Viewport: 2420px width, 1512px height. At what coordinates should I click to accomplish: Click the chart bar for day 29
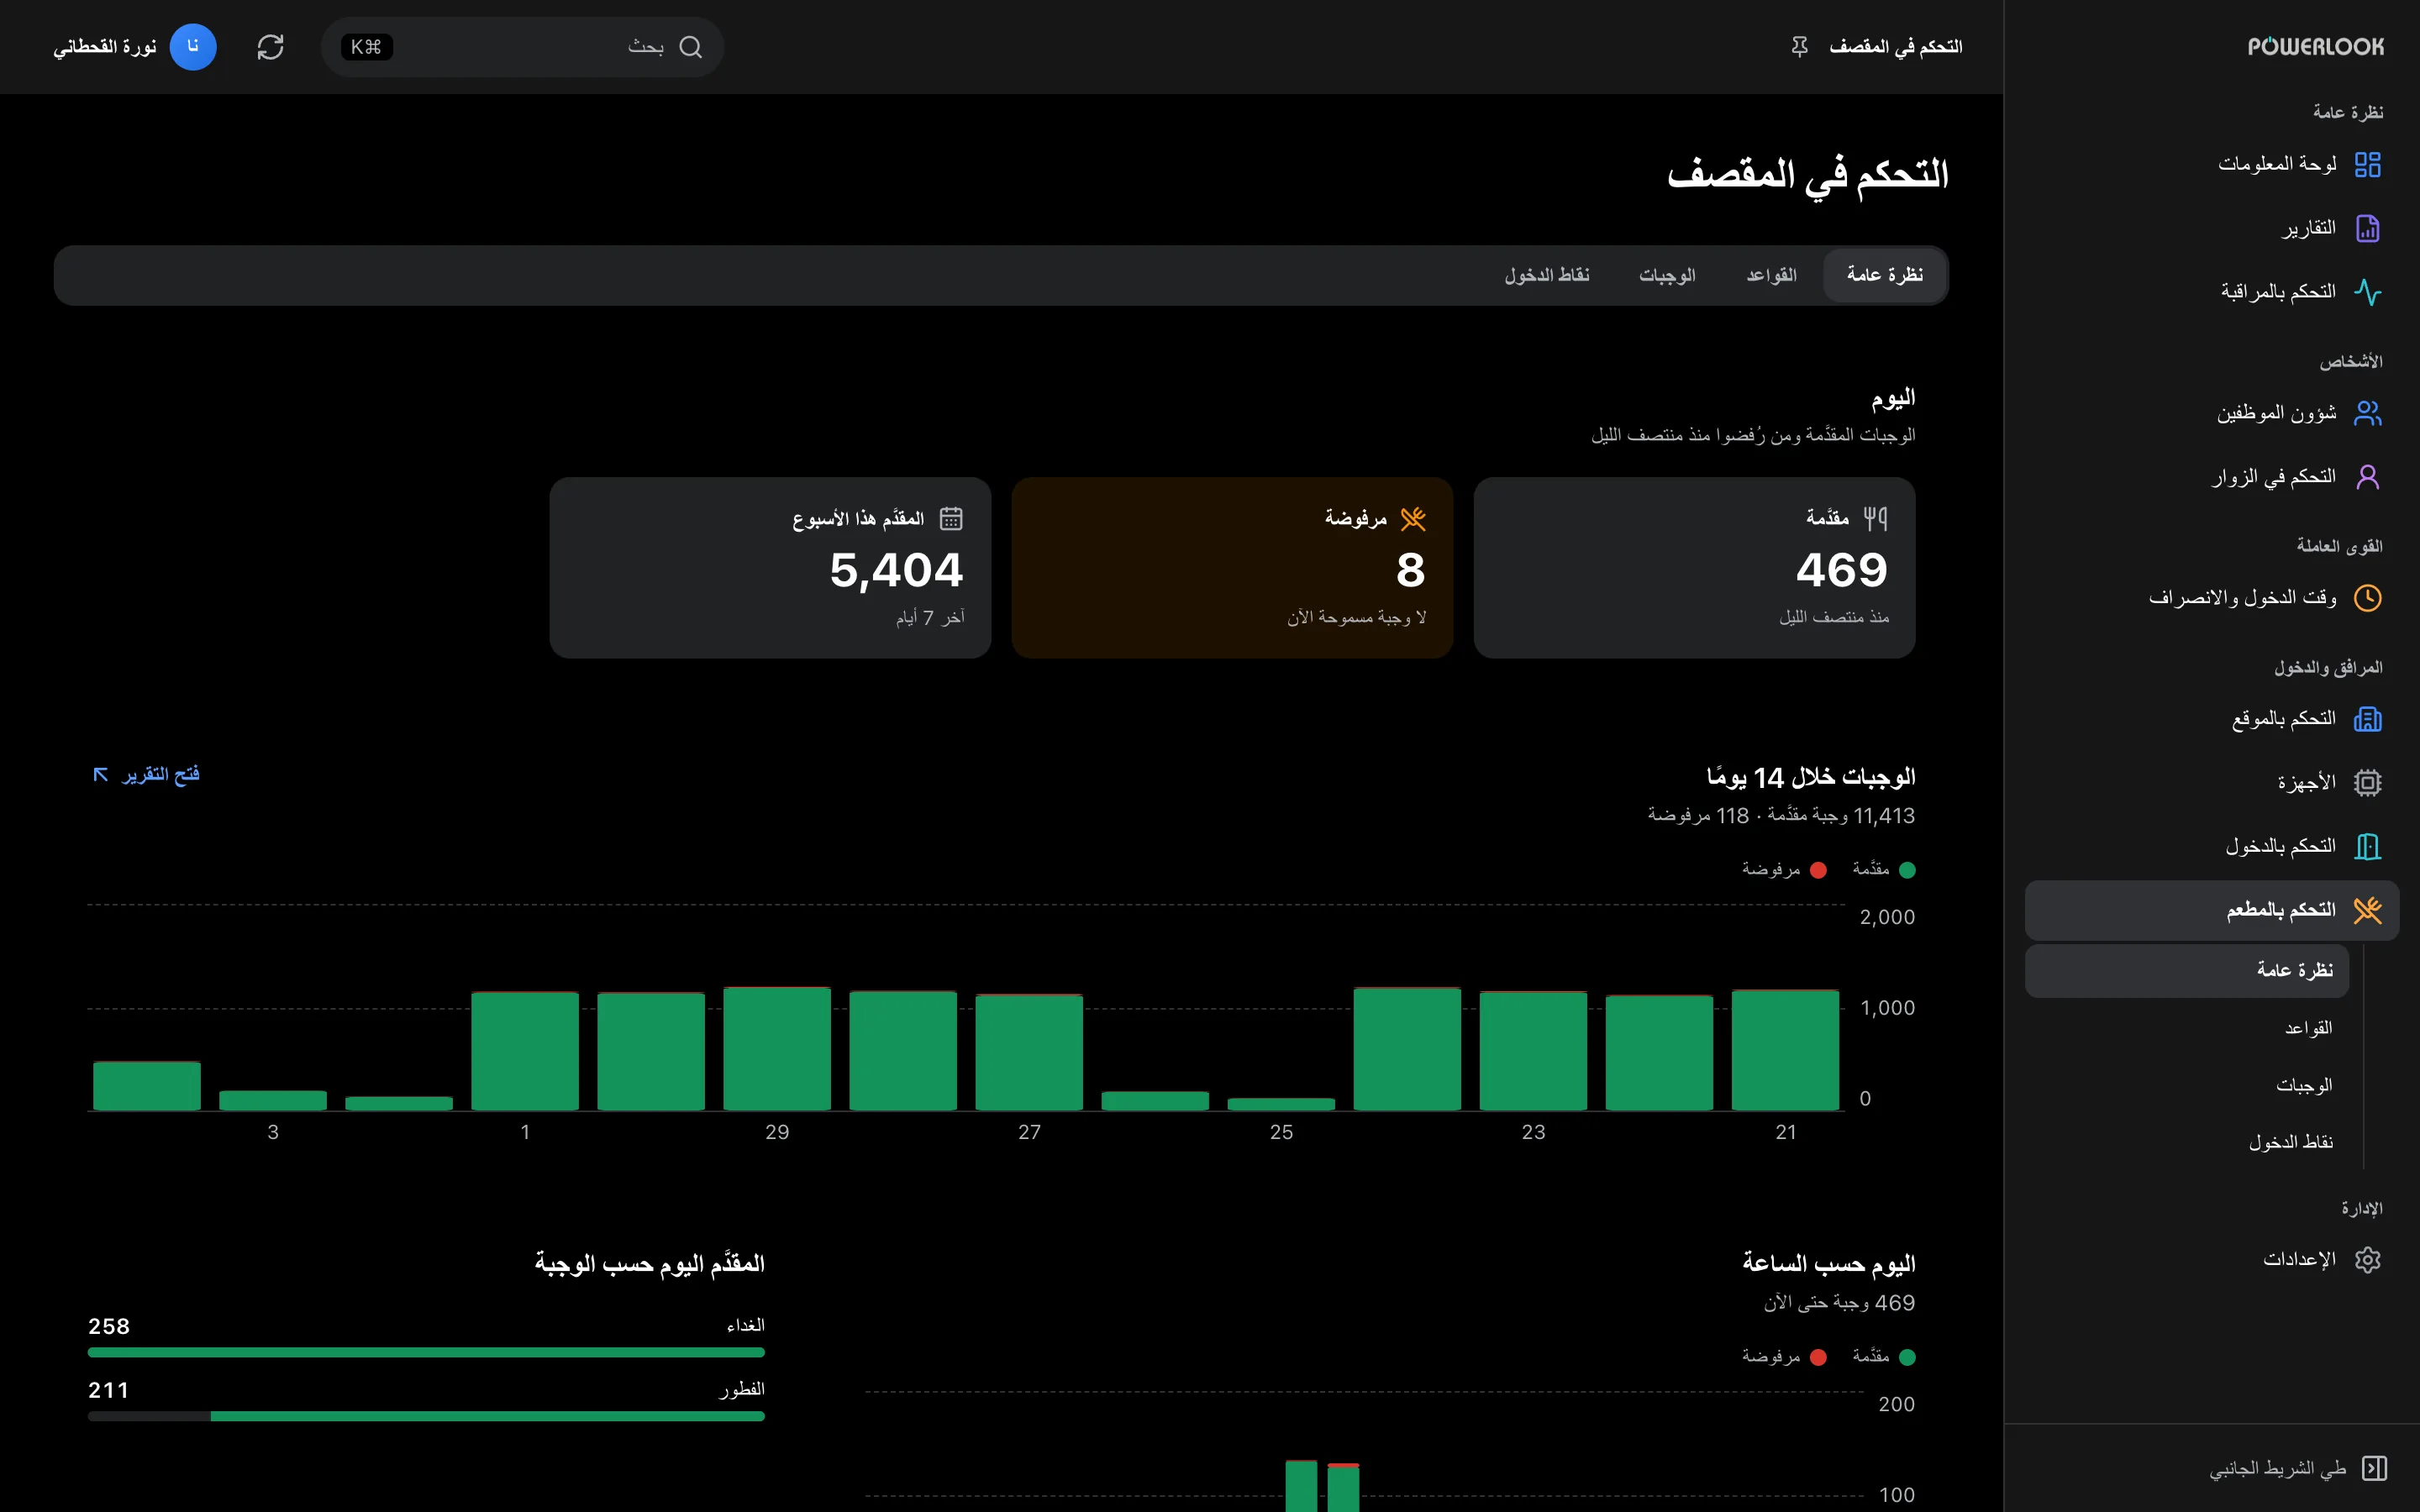pos(777,1048)
